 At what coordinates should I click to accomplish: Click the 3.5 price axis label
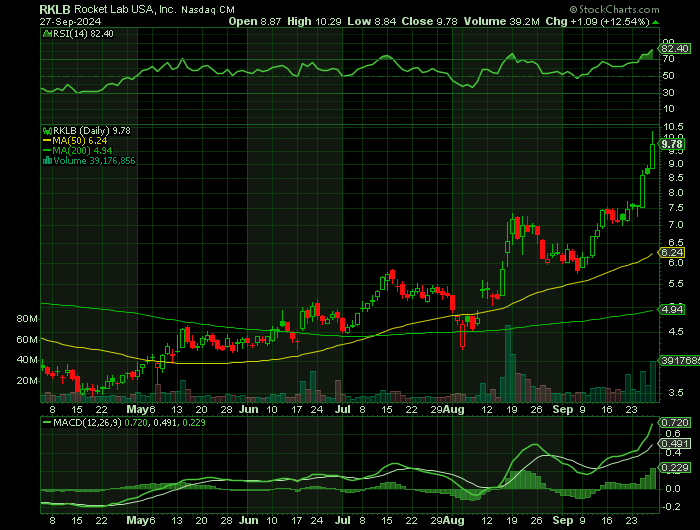click(676, 393)
